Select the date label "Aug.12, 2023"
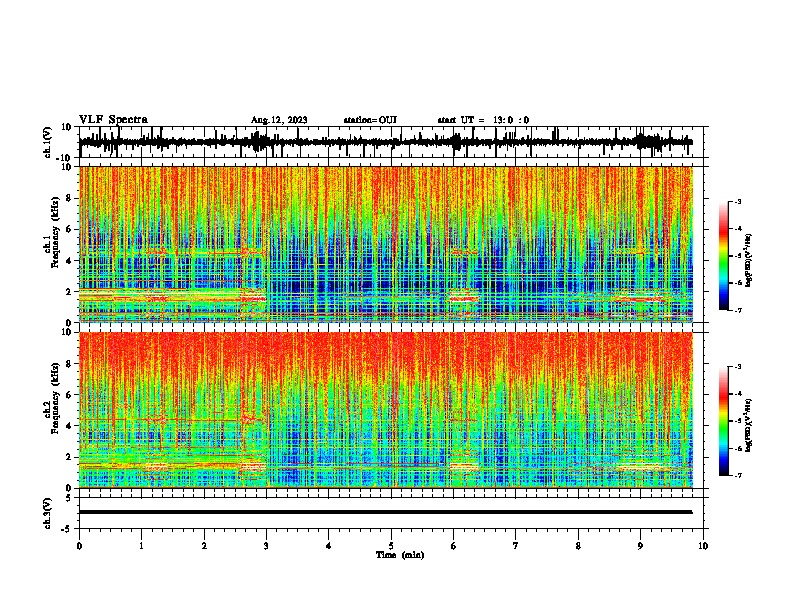The image size is (792, 612). pyautogui.click(x=279, y=120)
